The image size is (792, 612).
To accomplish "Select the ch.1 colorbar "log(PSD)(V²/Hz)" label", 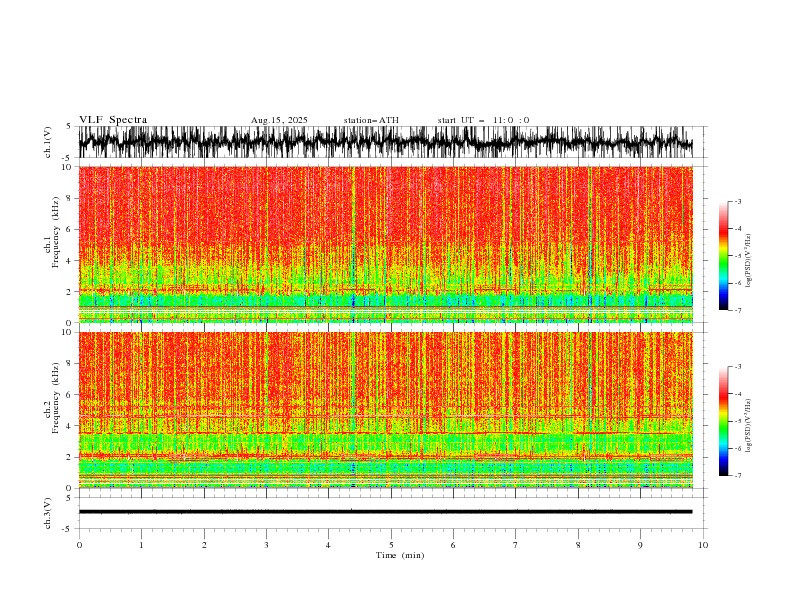I will (748, 261).
